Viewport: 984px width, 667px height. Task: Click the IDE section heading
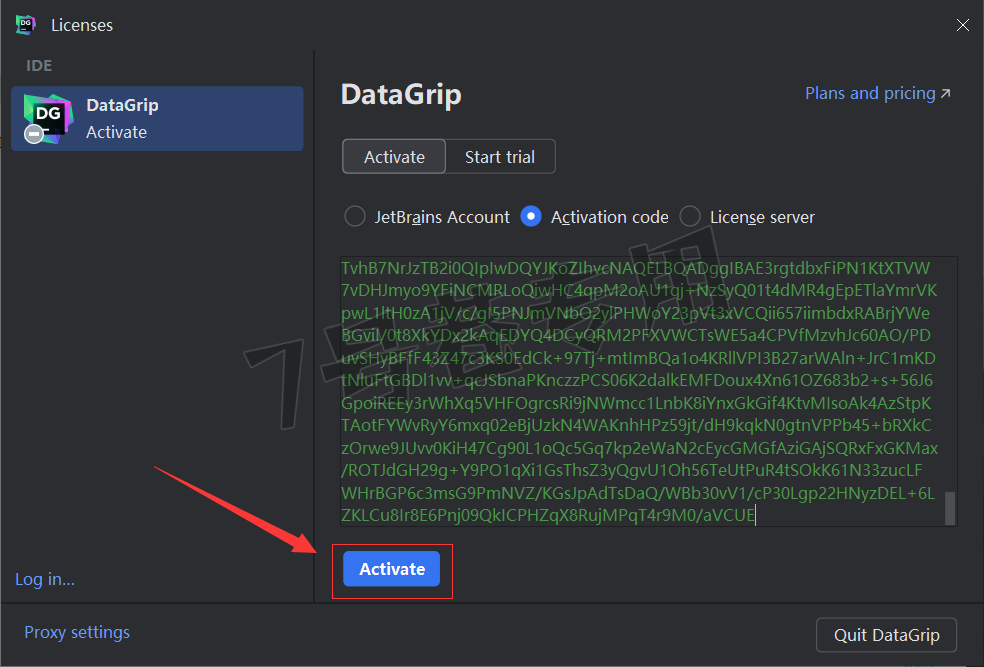coord(39,65)
